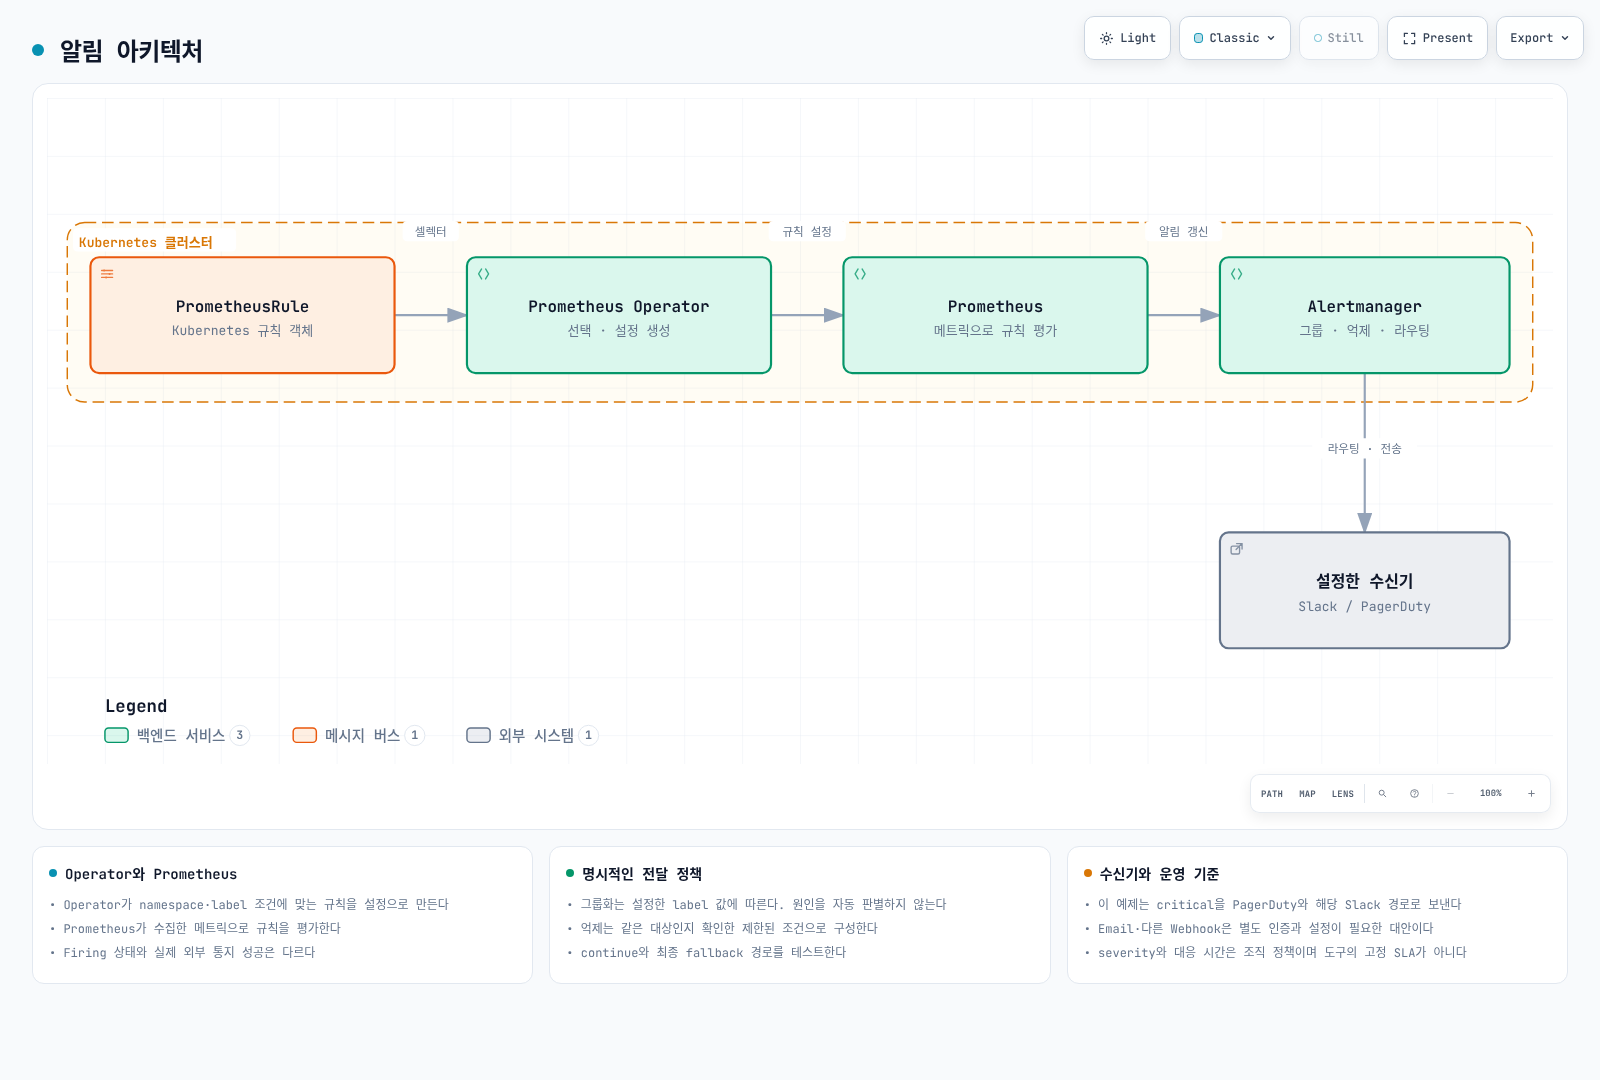Expand the Export dropdown menu

(x=1540, y=38)
